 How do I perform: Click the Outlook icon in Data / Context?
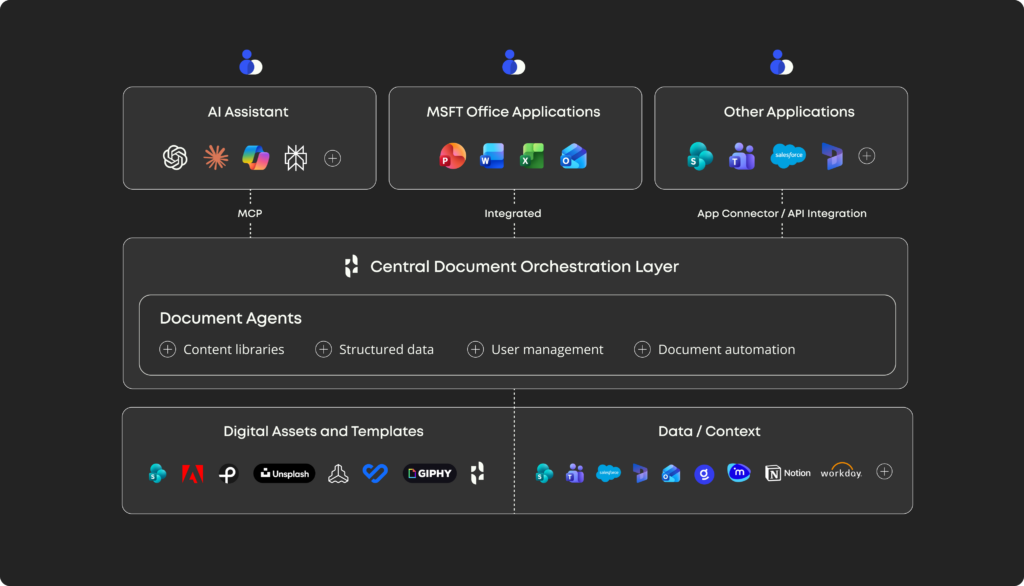tap(671, 473)
